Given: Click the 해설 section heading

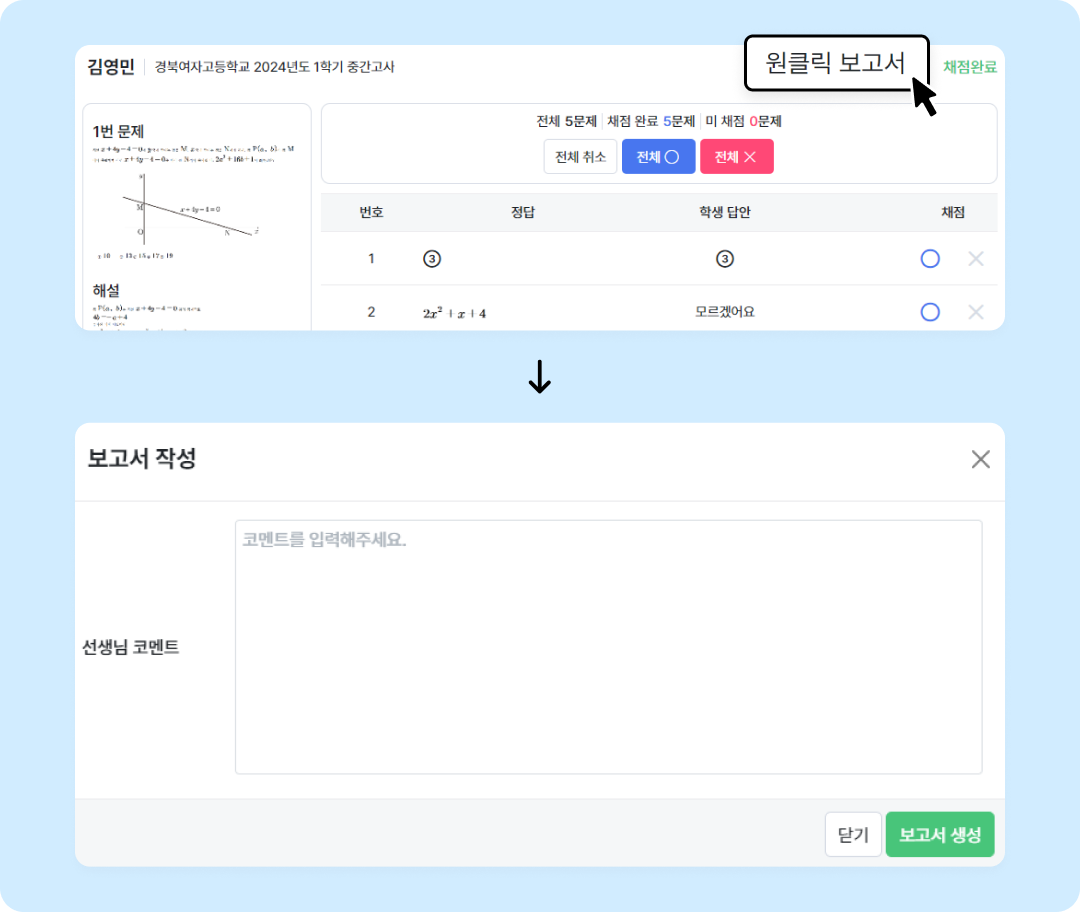Looking at the screenshot, I should point(106,290).
